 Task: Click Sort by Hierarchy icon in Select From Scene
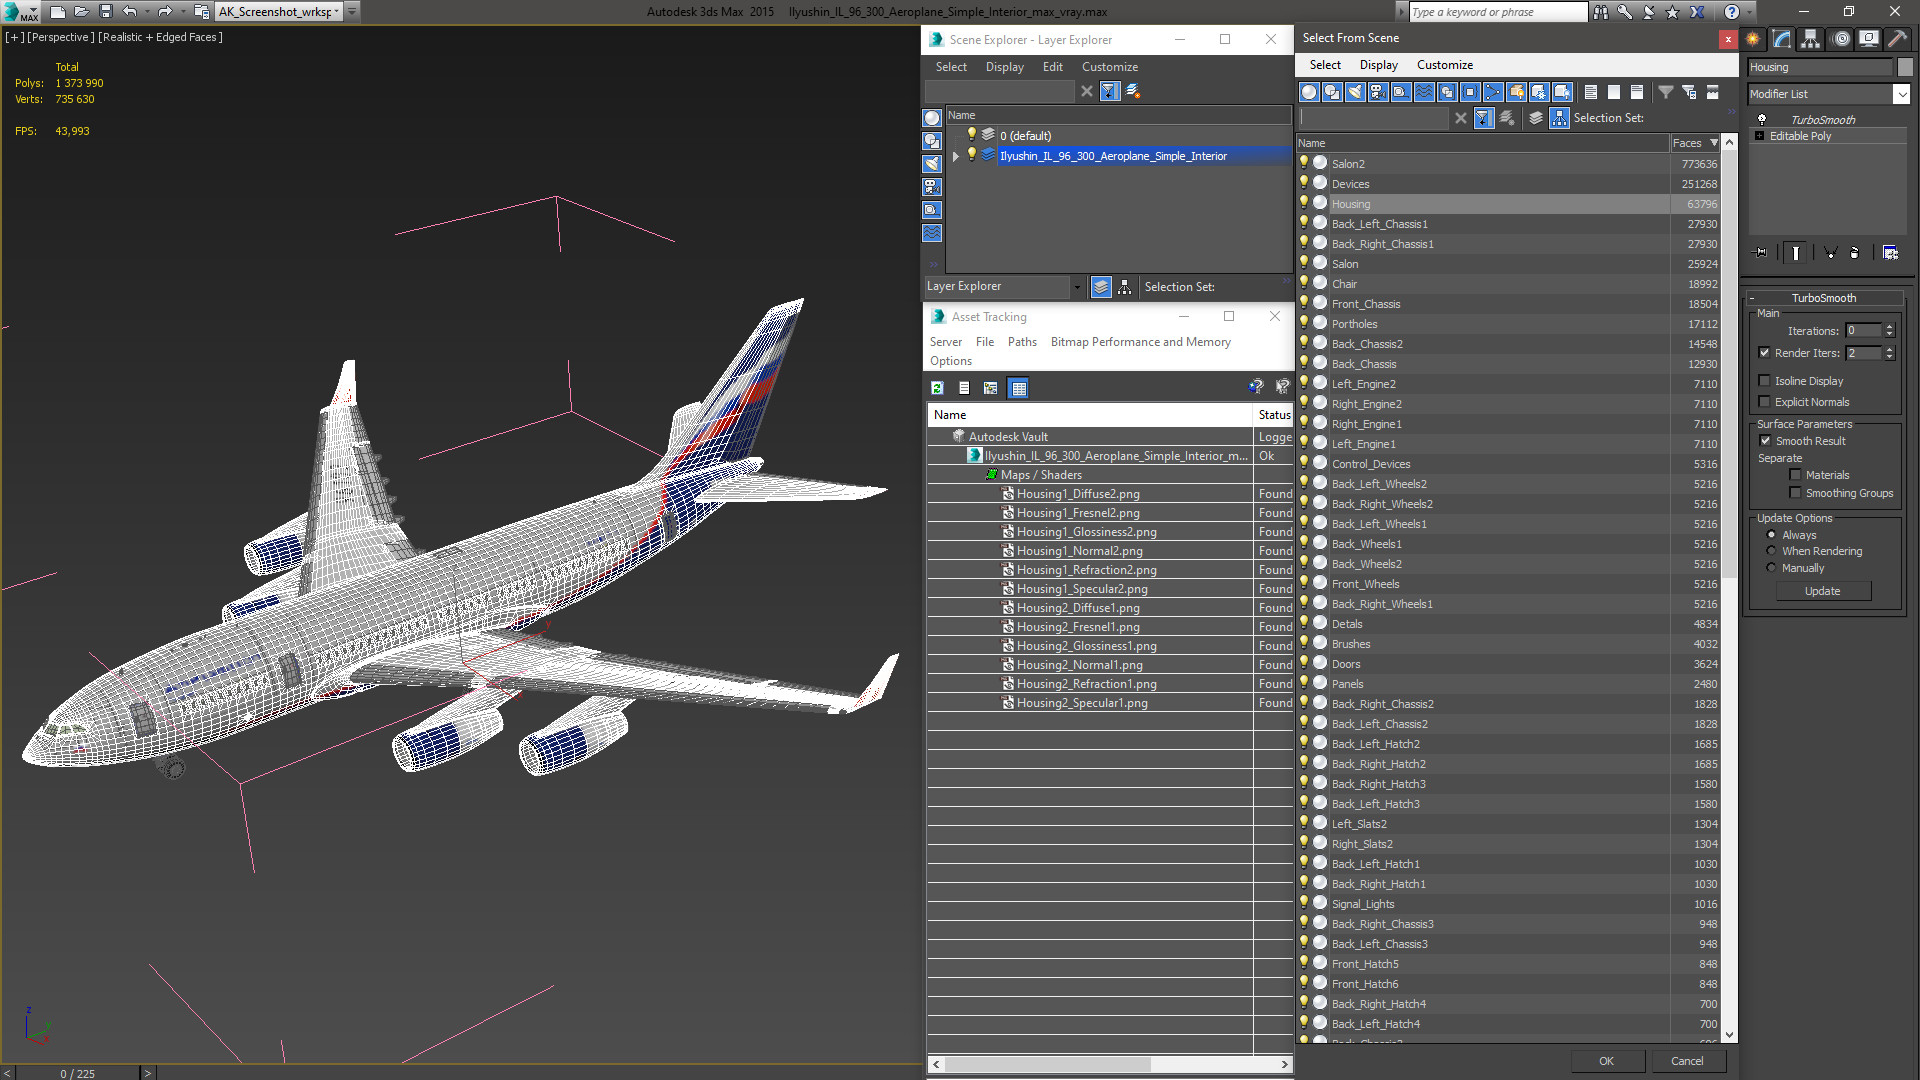coord(1559,118)
